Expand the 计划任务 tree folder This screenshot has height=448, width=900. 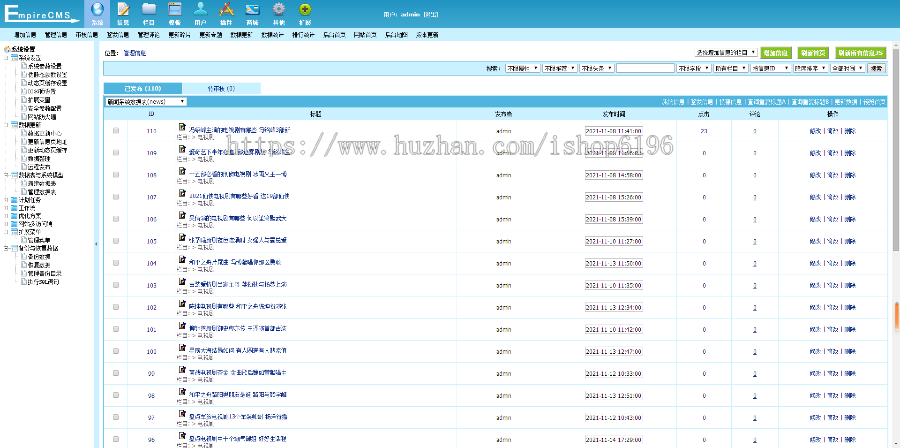point(6,200)
